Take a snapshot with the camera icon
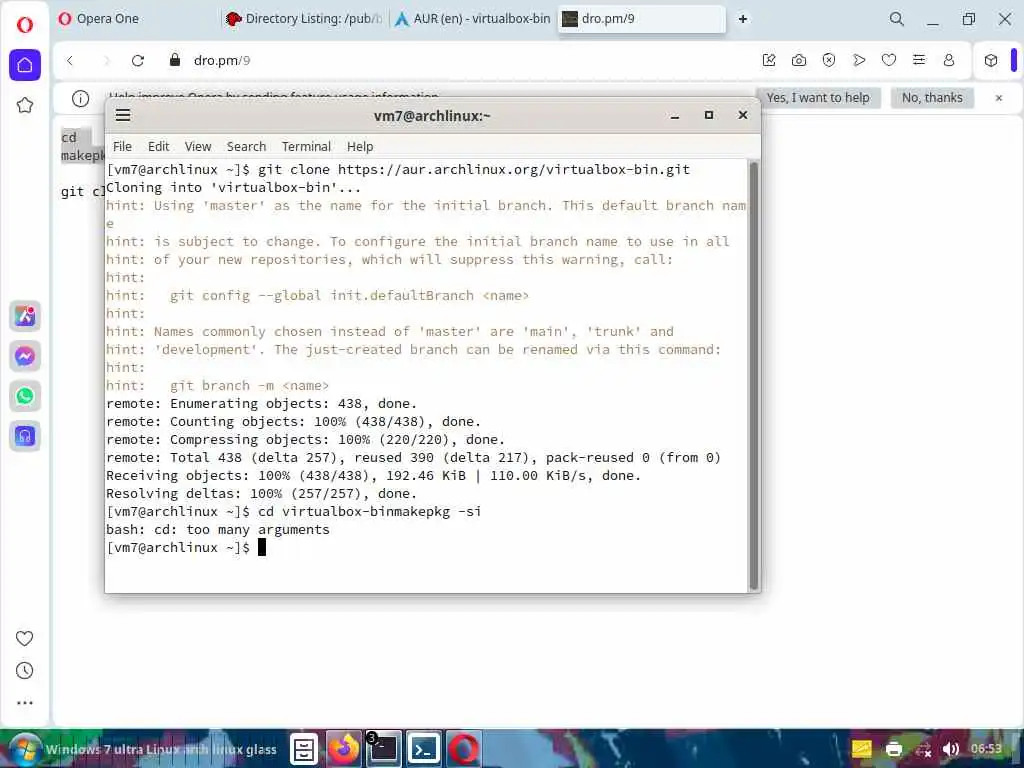This screenshot has height=768, width=1024. pyautogui.click(x=799, y=60)
